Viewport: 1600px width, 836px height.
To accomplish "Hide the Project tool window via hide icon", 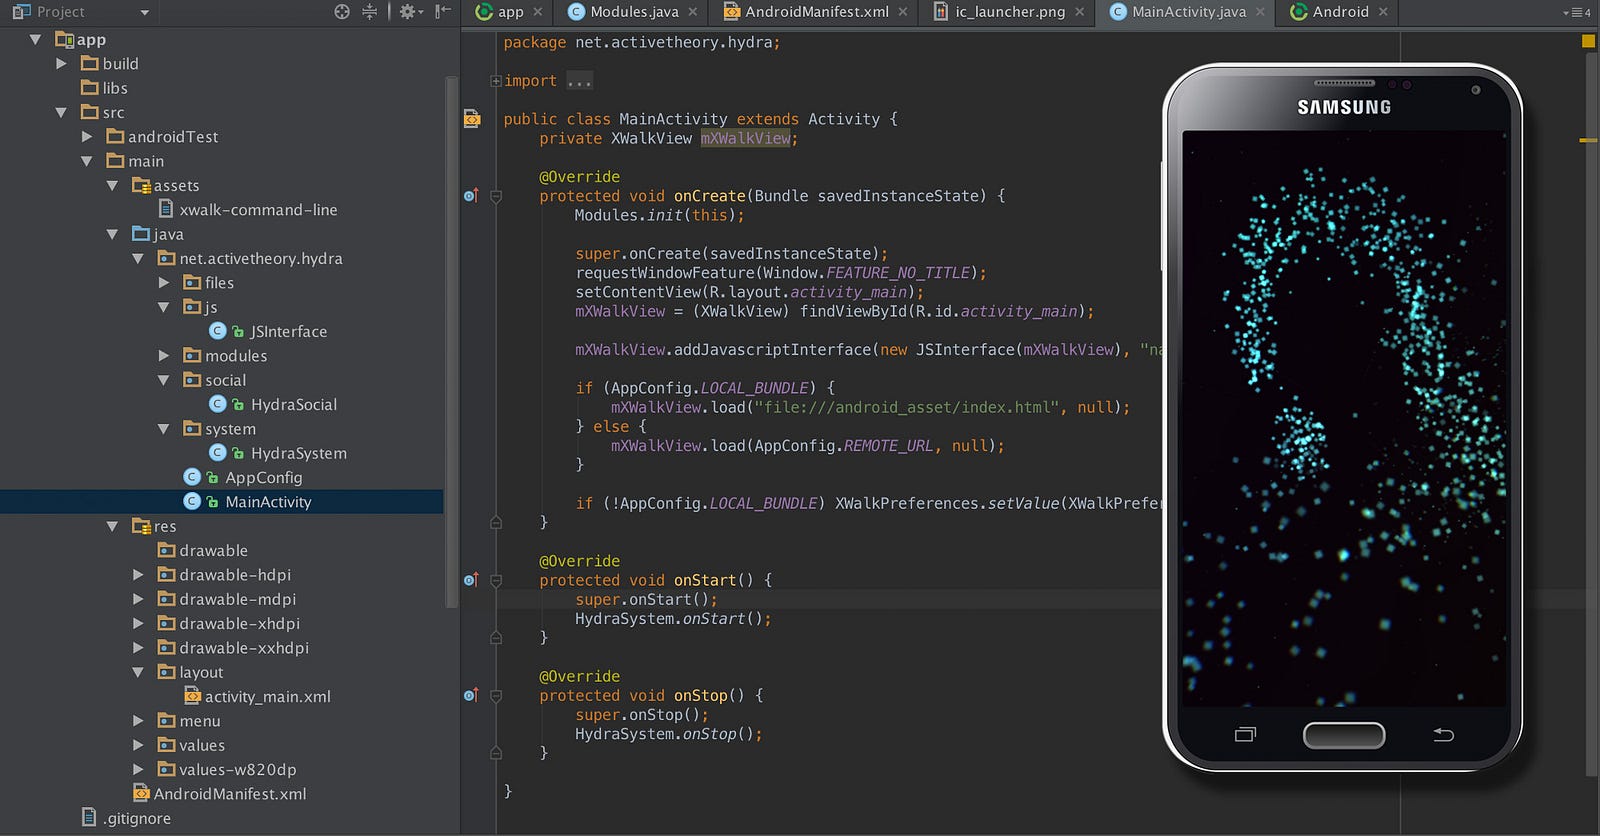I will (x=443, y=12).
